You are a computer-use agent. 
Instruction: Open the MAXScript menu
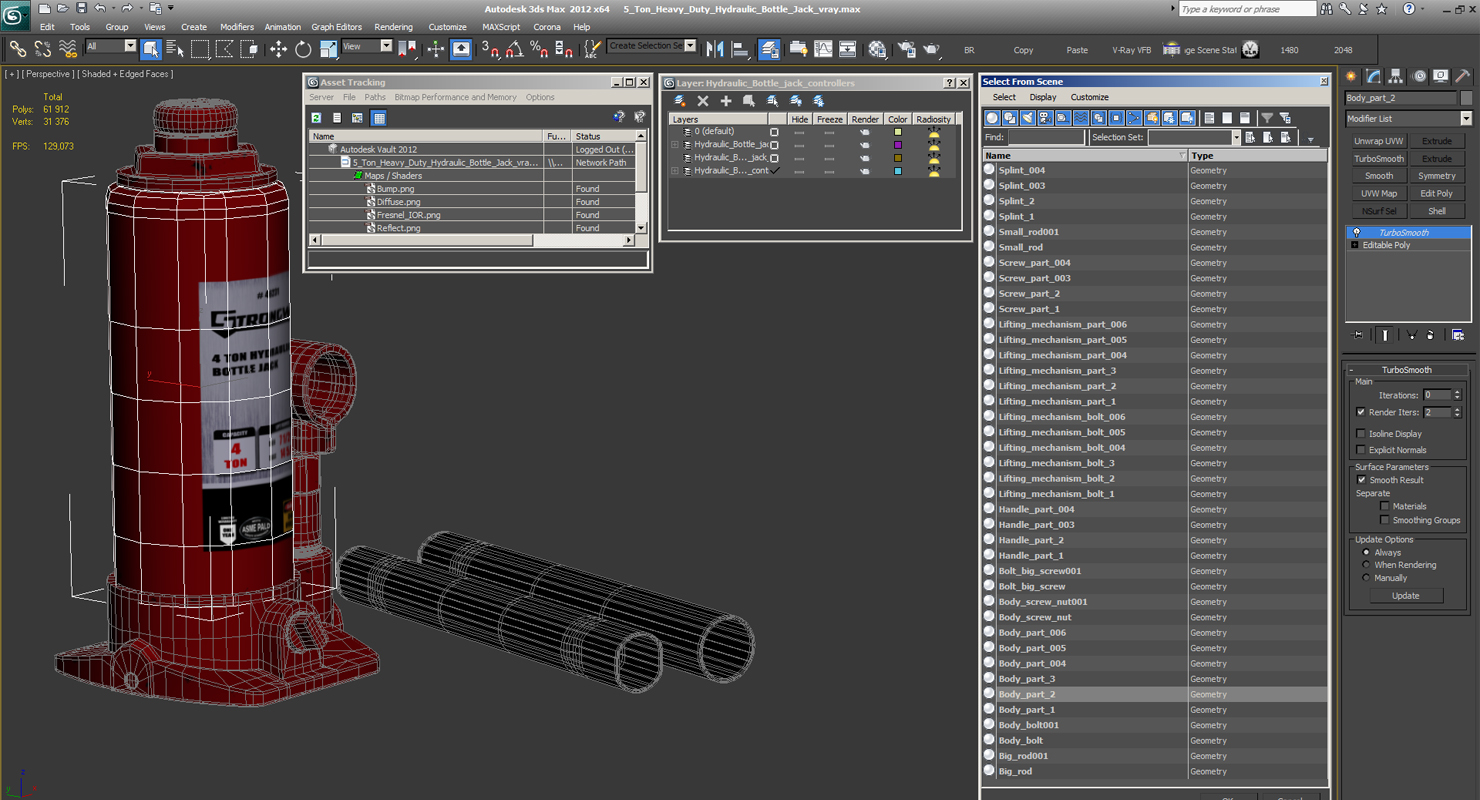[501, 27]
